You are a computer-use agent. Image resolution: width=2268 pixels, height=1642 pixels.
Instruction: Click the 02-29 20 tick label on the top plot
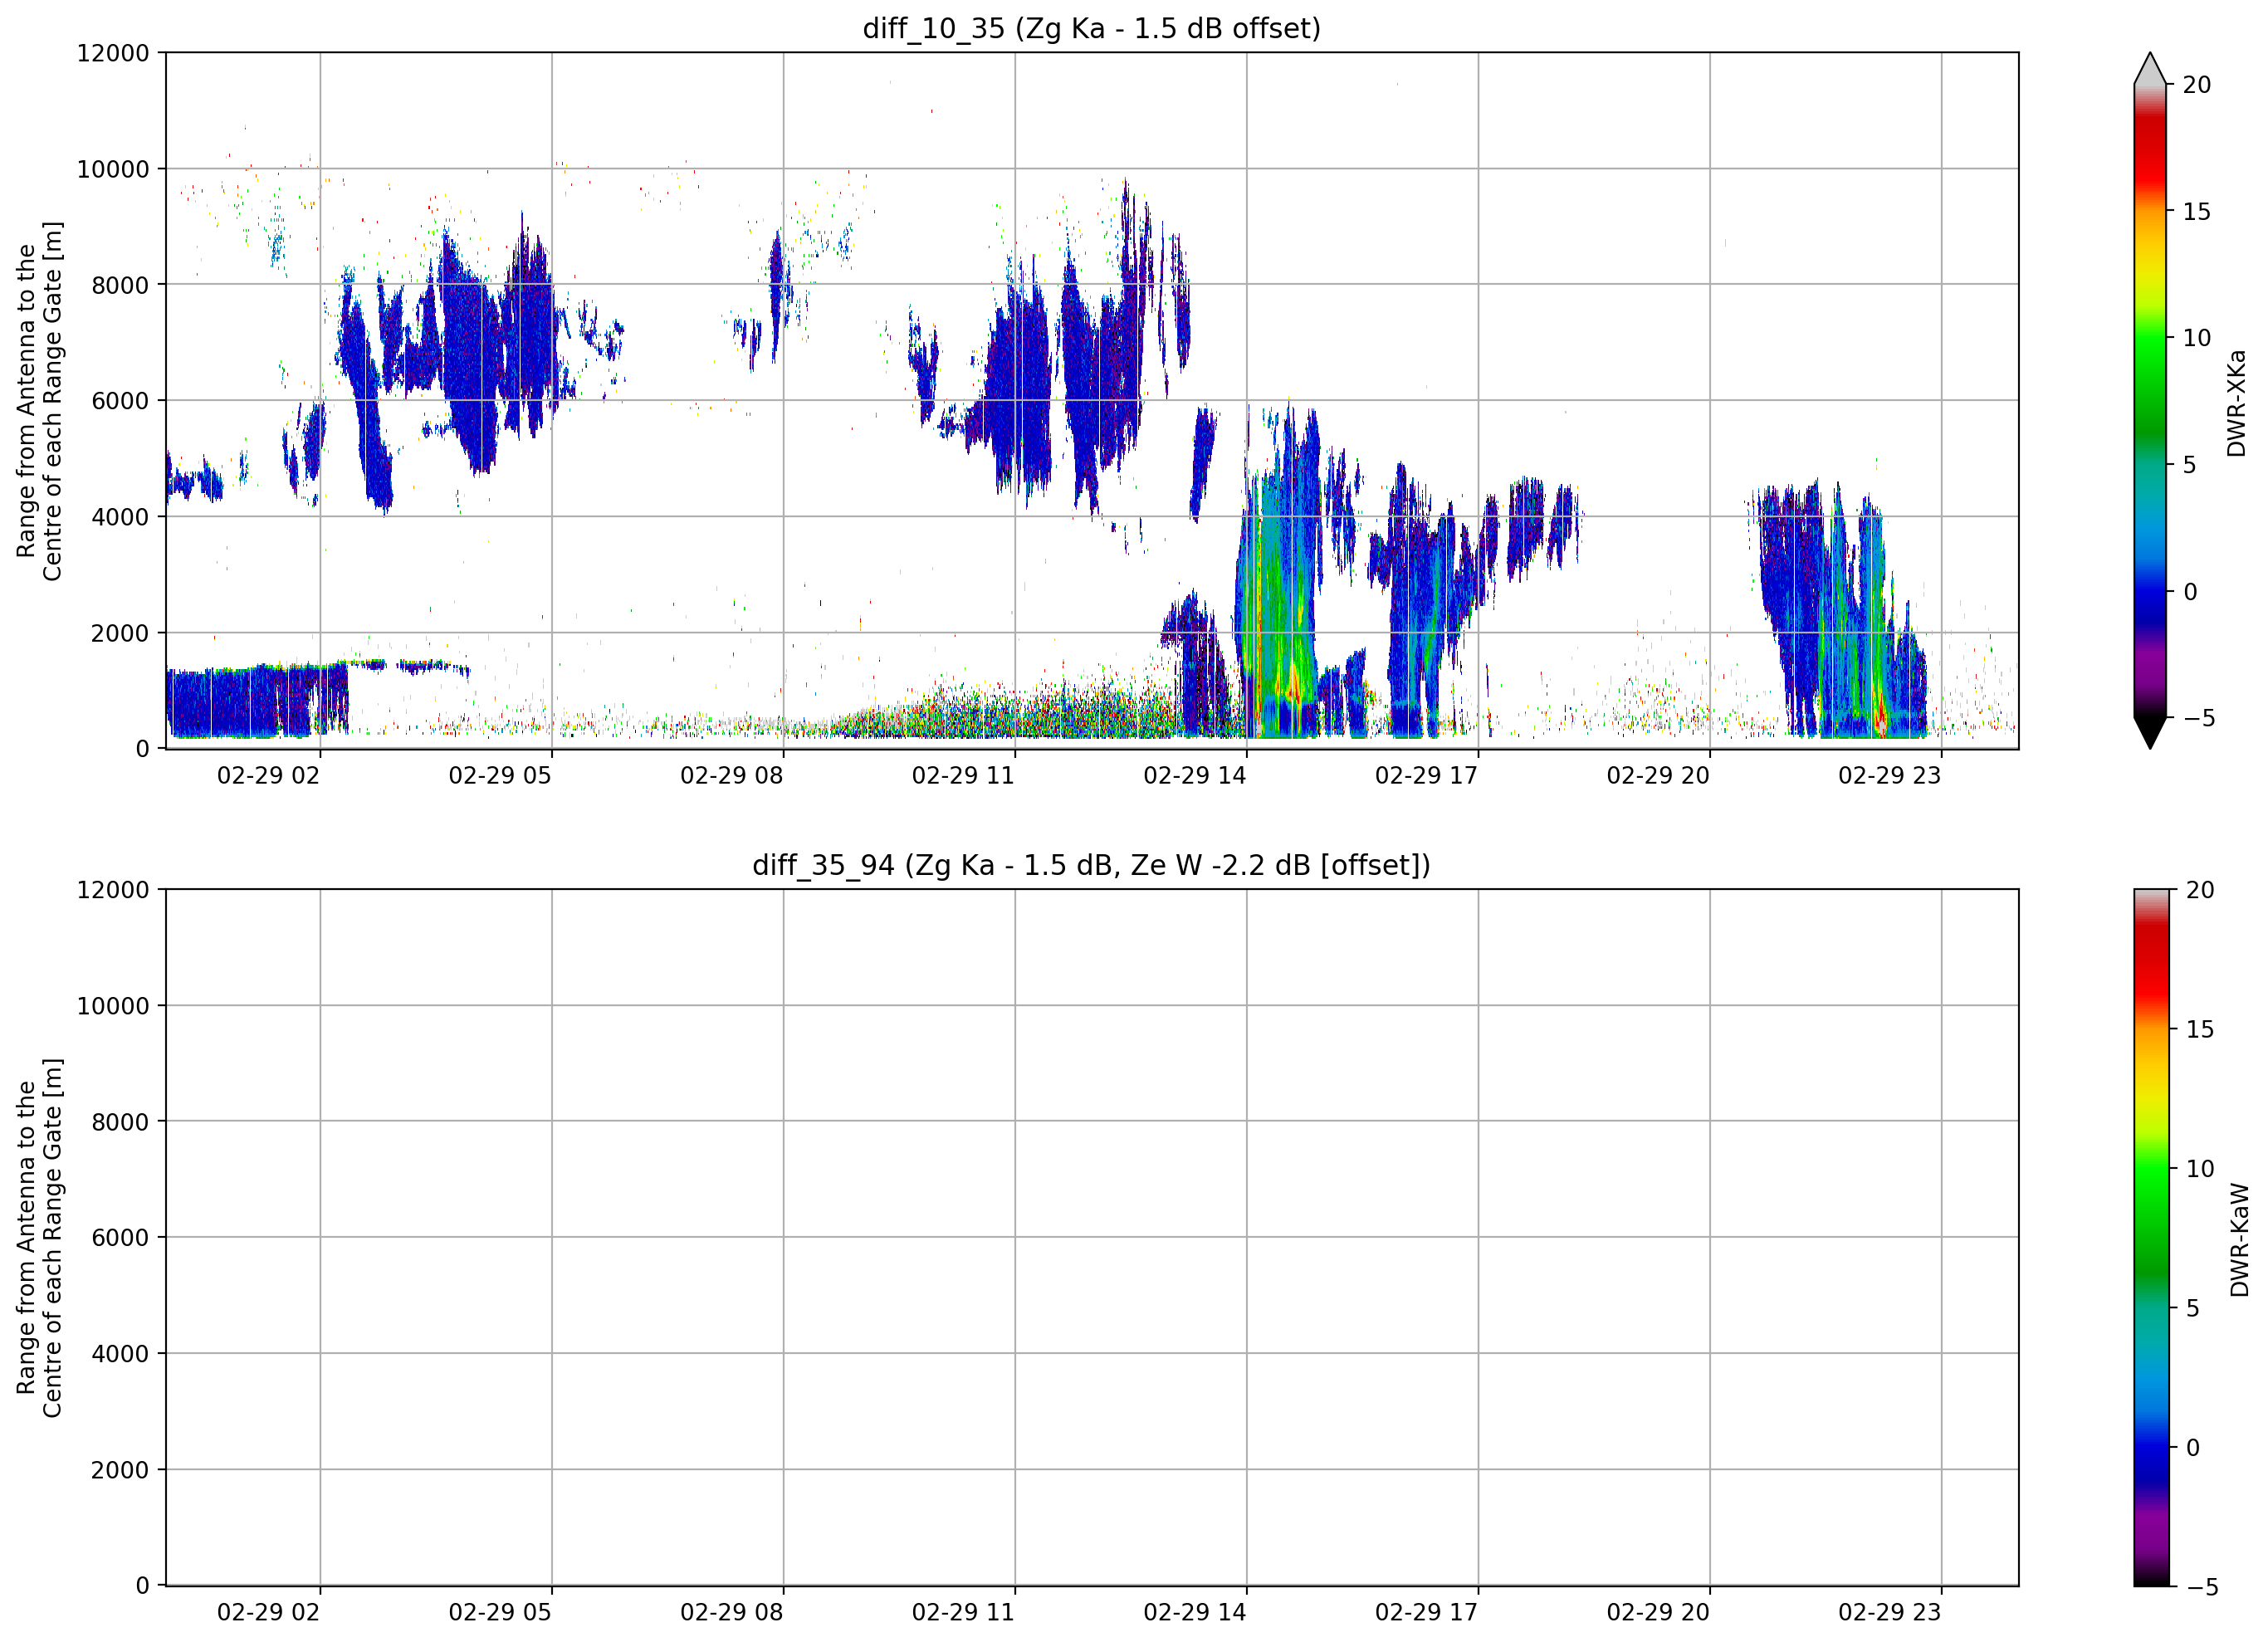click(x=1658, y=776)
